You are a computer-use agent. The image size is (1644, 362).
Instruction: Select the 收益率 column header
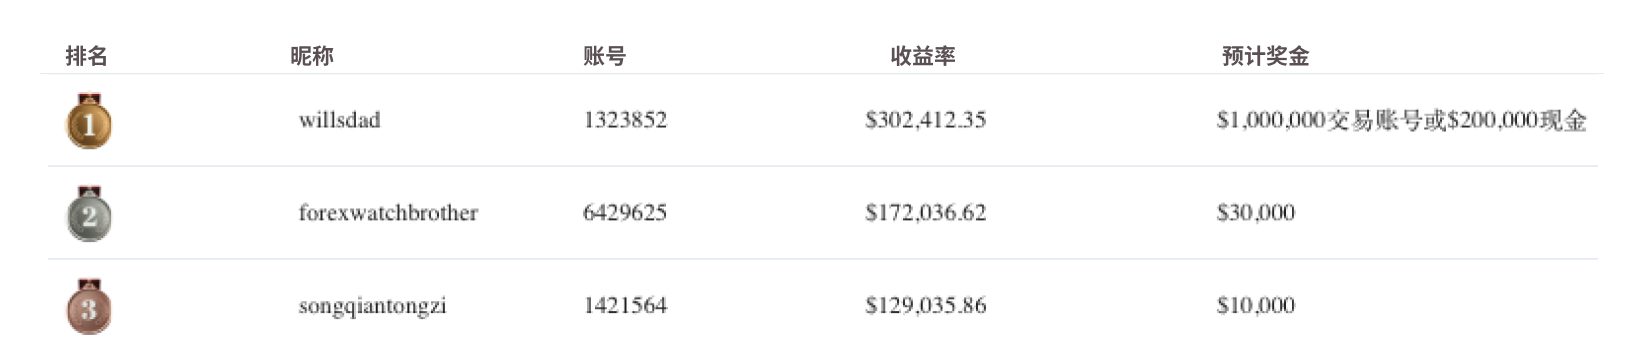[x=923, y=56]
